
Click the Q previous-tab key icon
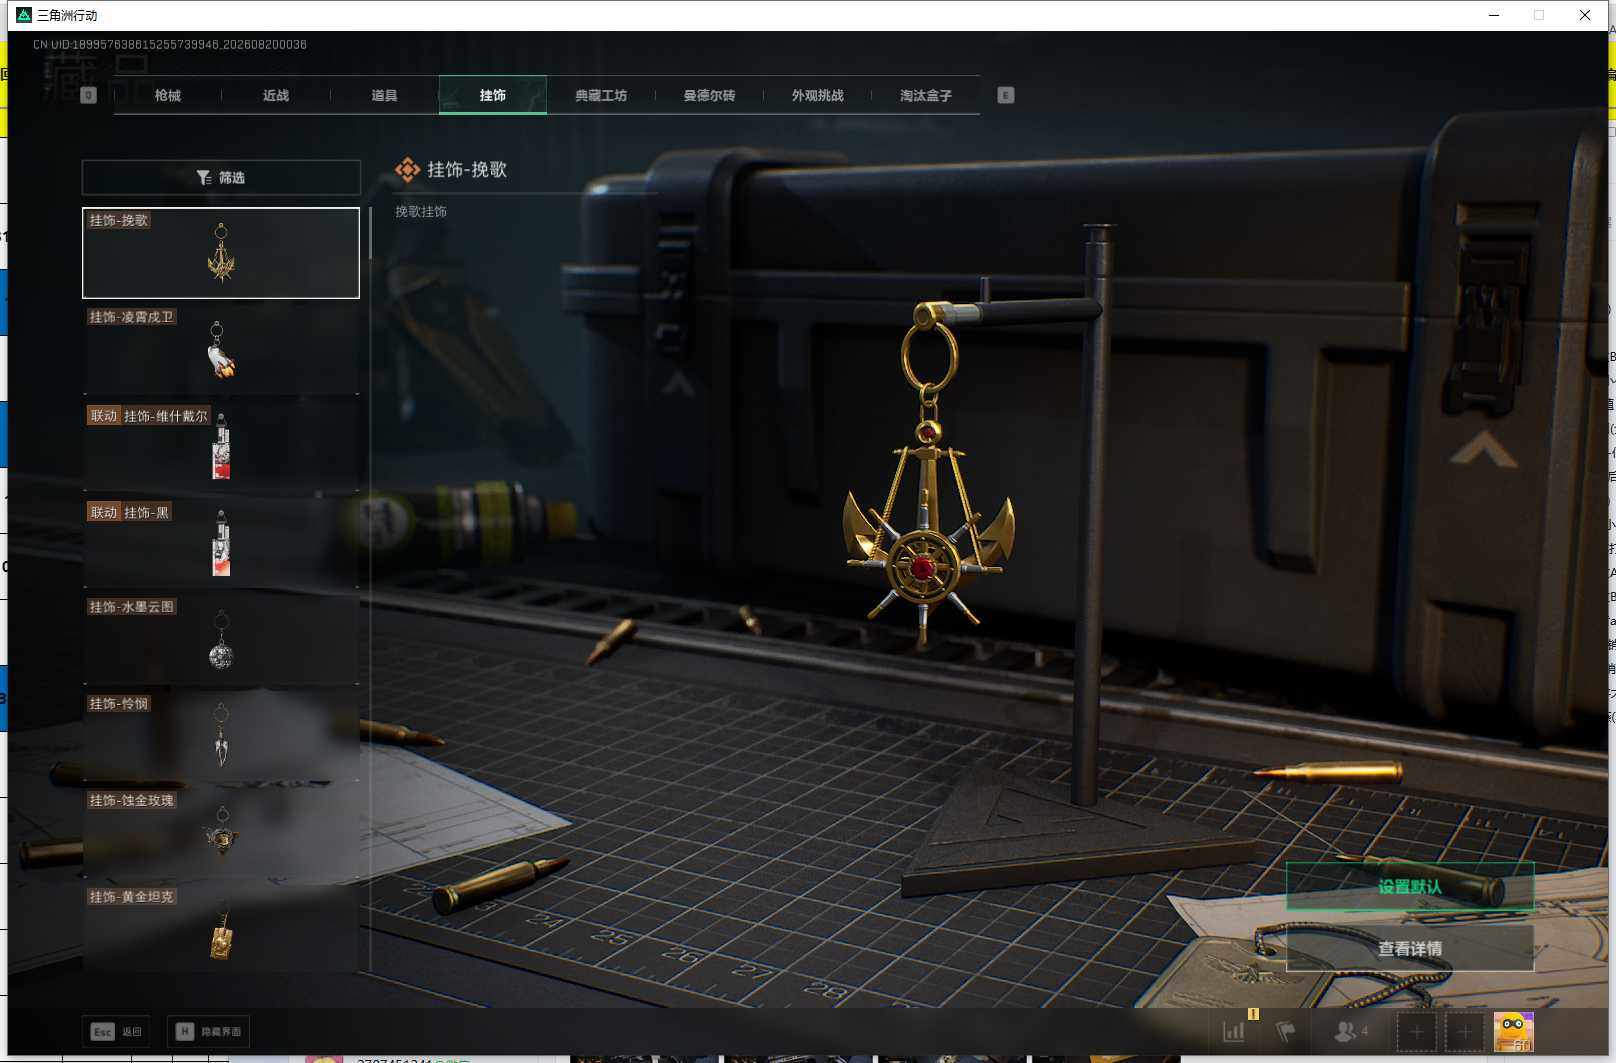coord(89,95)
